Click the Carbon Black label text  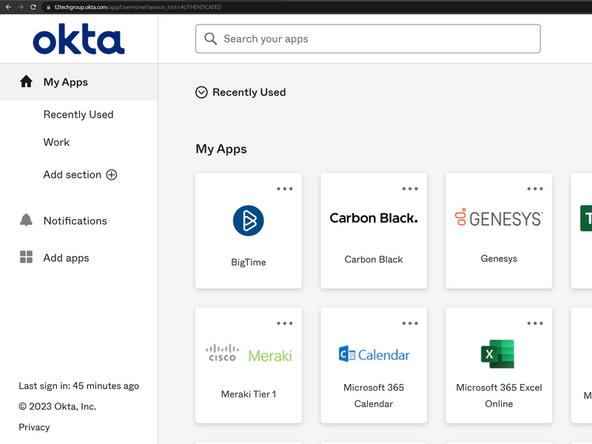[x=373, y=259]
